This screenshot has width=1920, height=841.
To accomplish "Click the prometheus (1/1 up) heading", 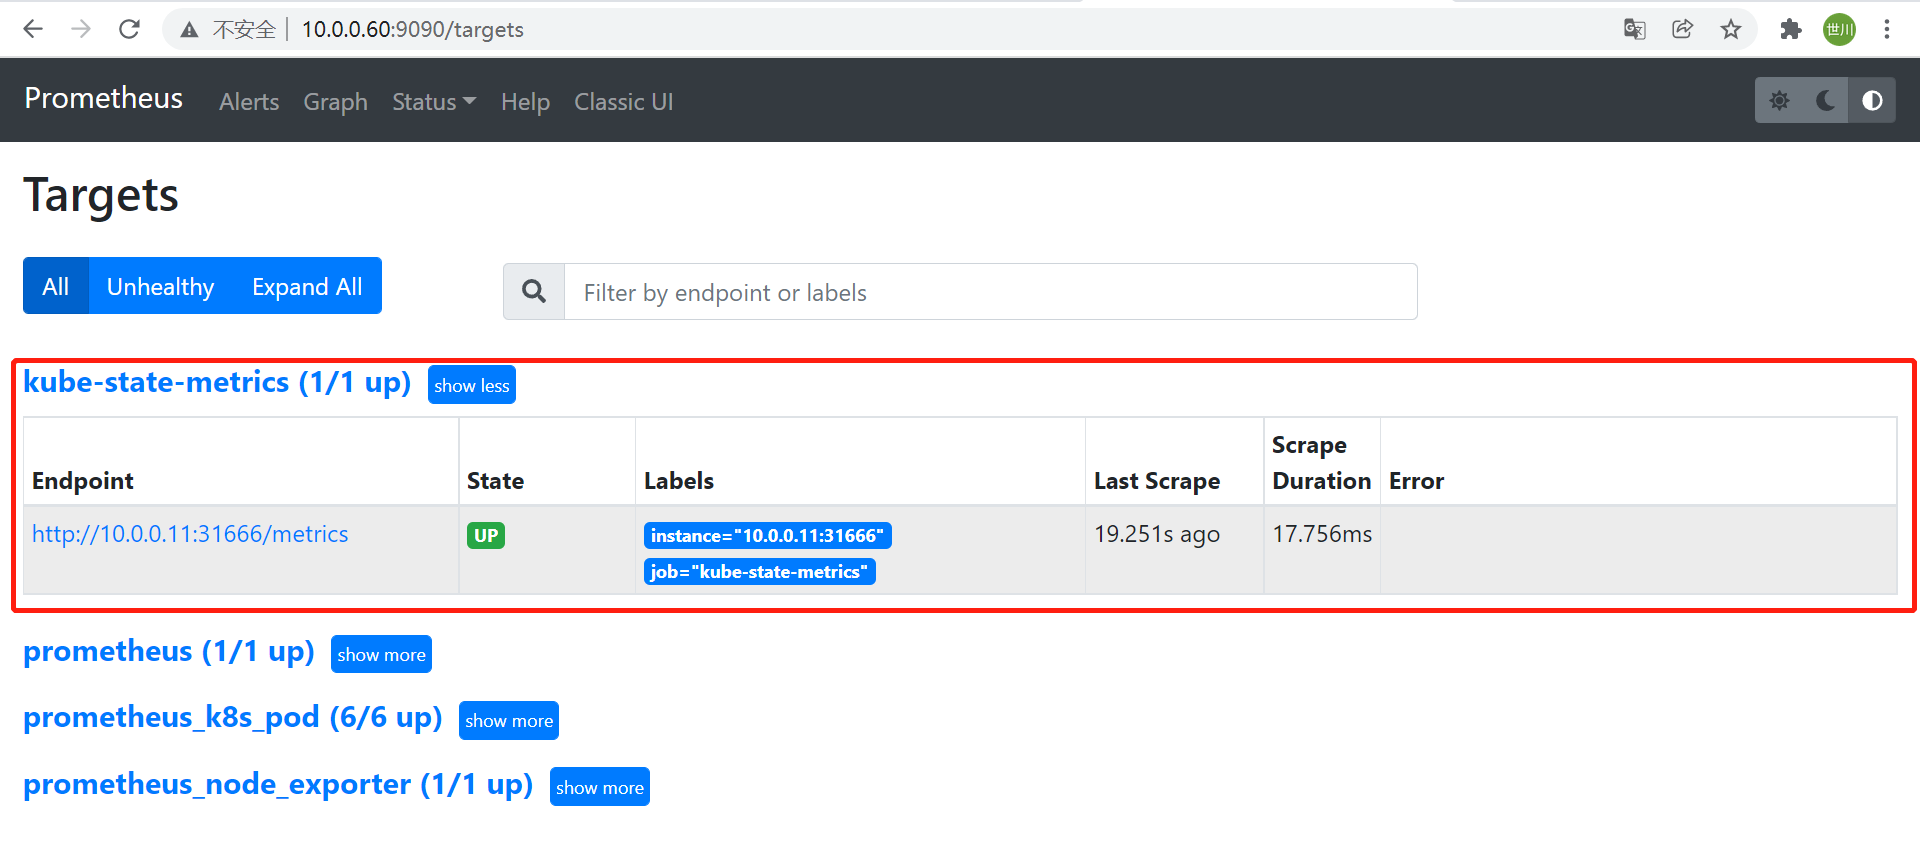I will coord(169,652).
